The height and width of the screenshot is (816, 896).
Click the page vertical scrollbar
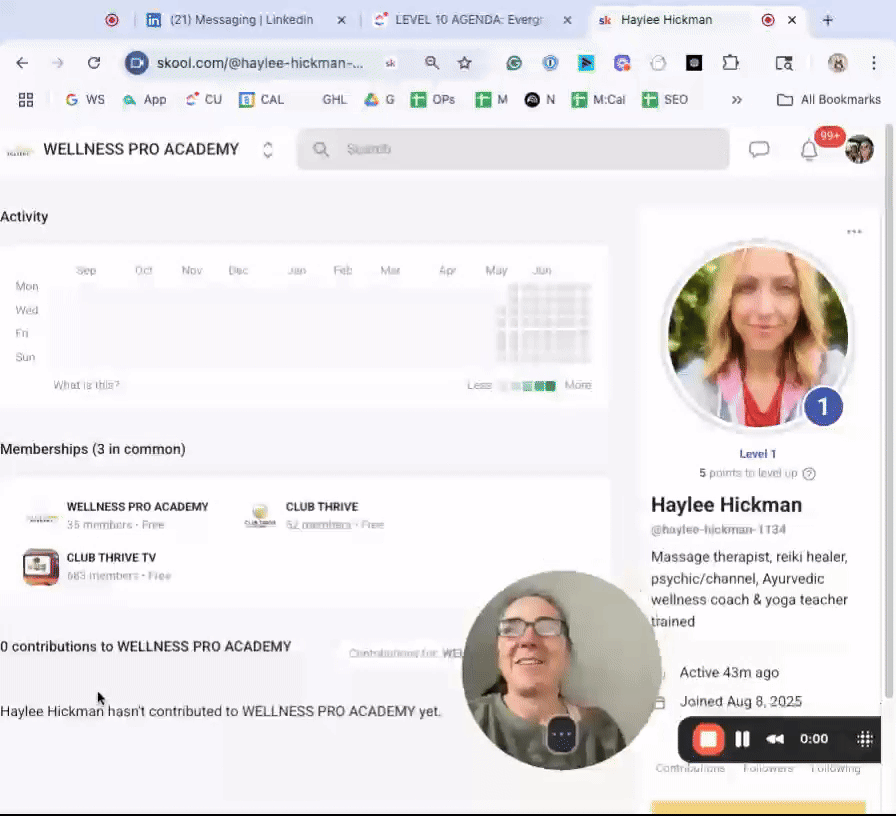point(889,411)
